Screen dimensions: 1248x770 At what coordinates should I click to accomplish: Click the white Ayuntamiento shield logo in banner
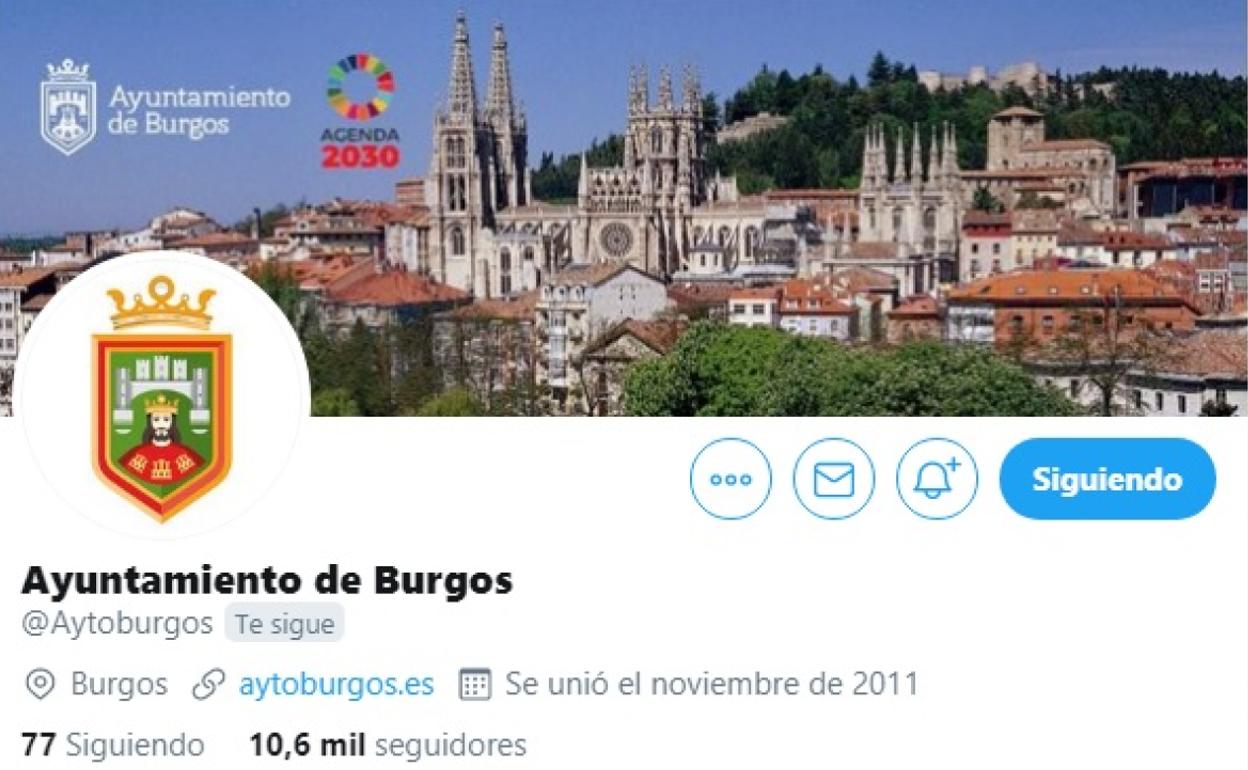(x=68, y=107)
